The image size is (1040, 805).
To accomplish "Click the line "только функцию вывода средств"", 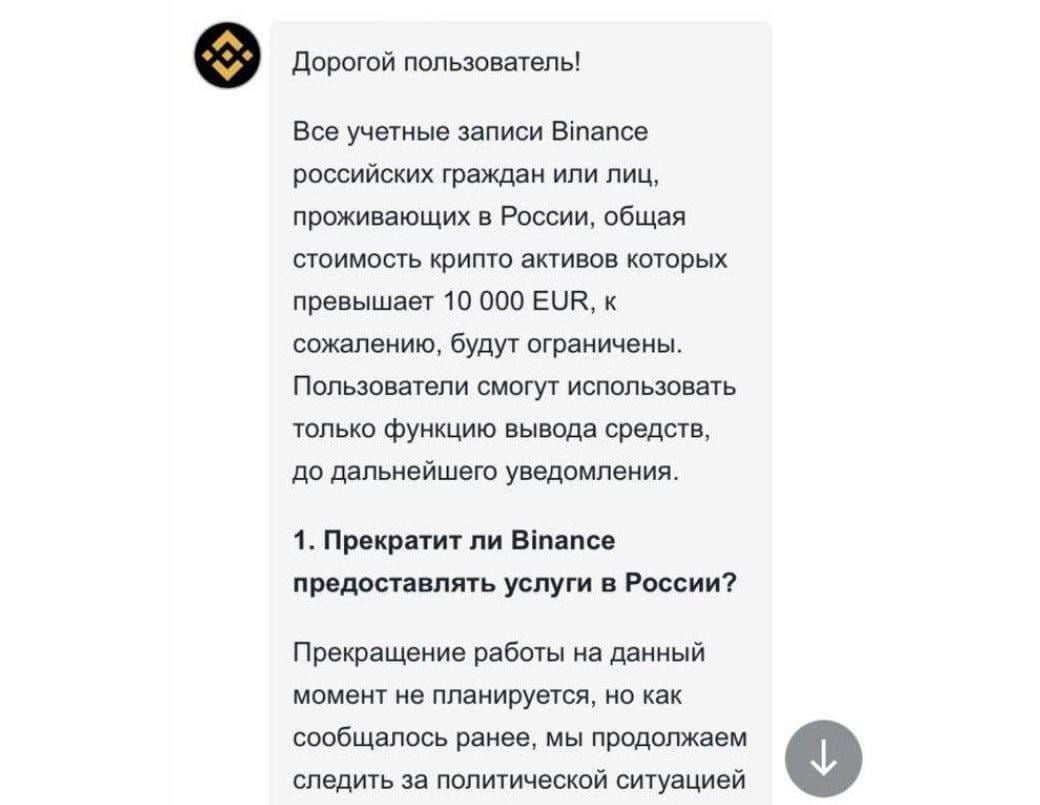I will 502,430.
